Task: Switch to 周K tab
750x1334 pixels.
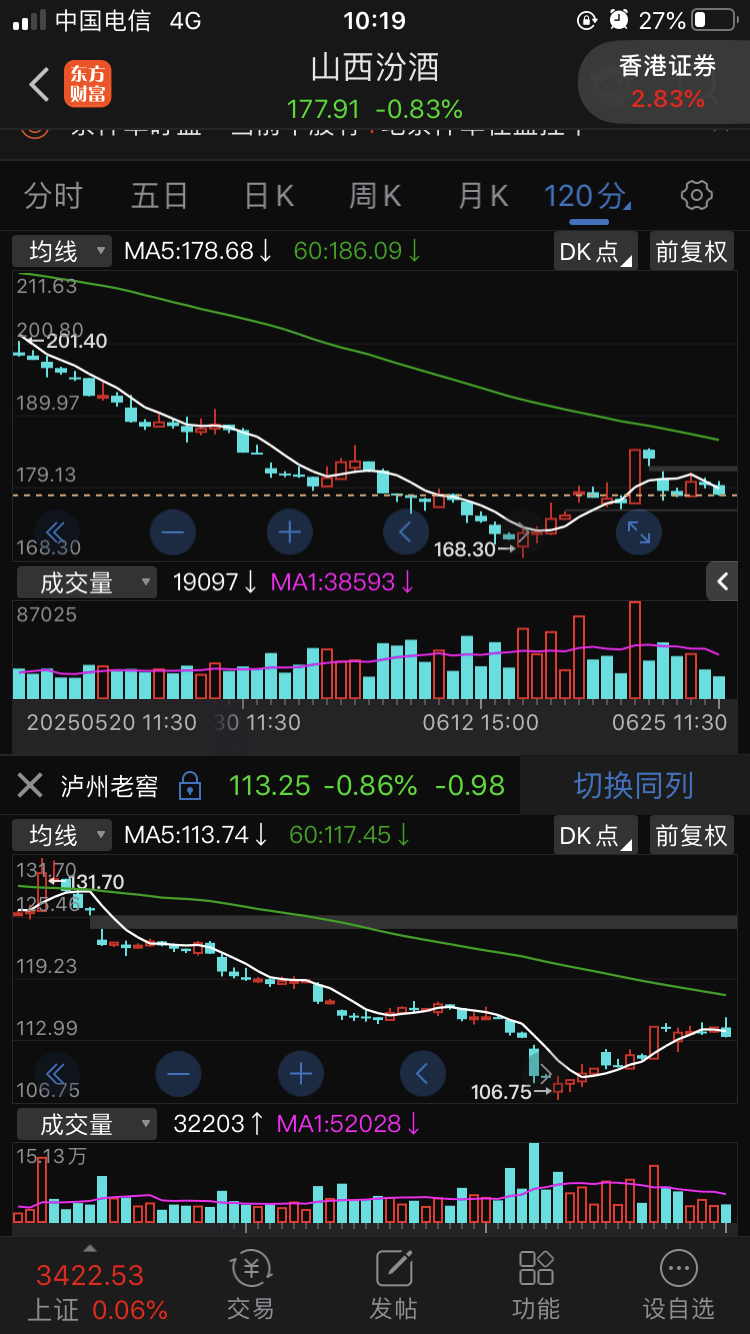Action: [375, 196]
